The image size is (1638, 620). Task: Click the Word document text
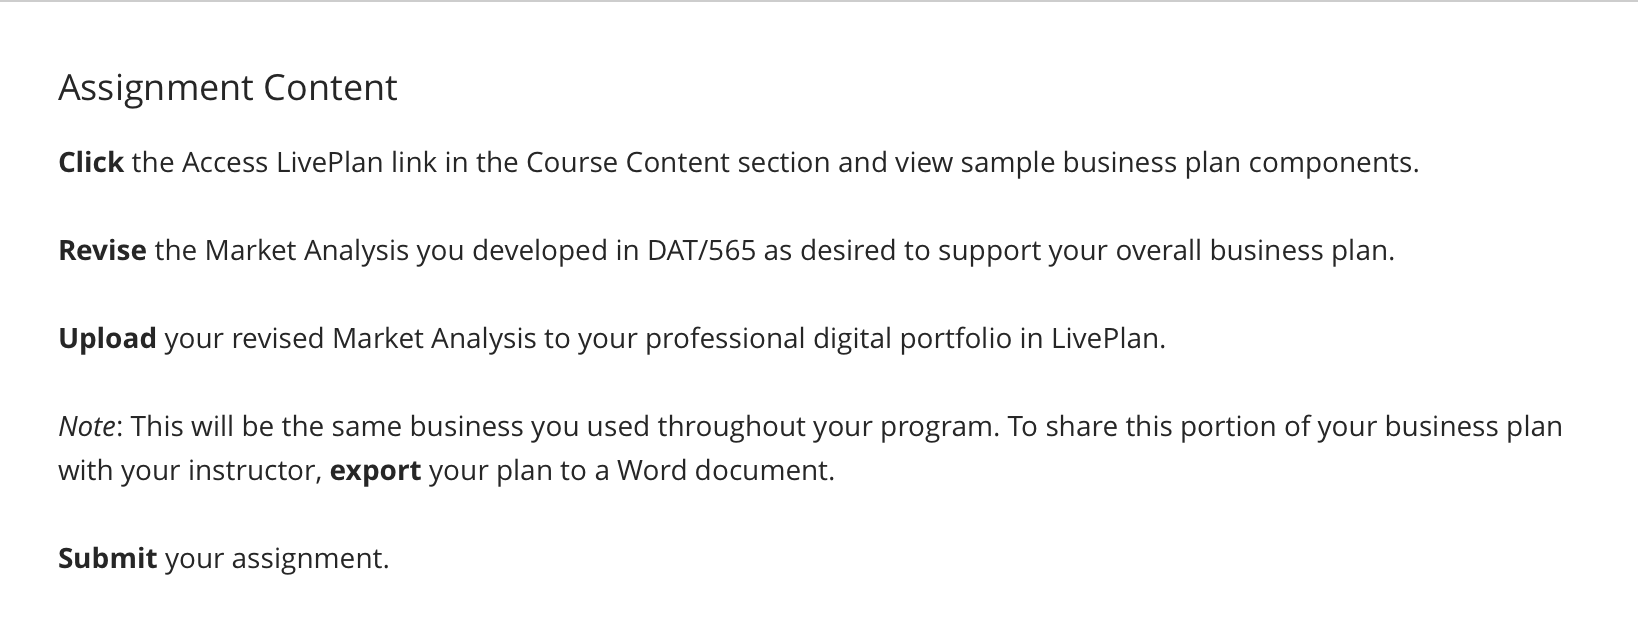[722, 470]
